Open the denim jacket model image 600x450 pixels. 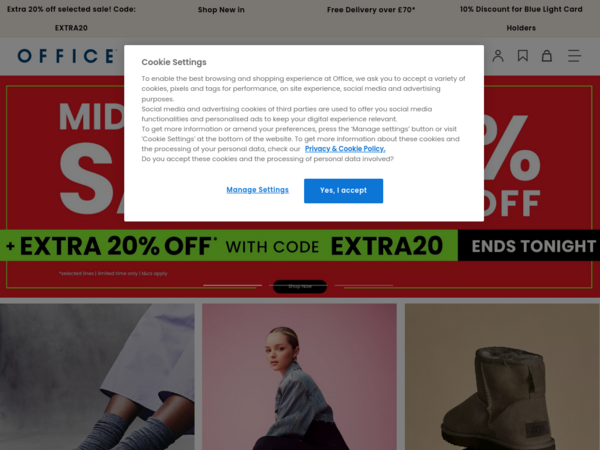click(x=299, y=377)
